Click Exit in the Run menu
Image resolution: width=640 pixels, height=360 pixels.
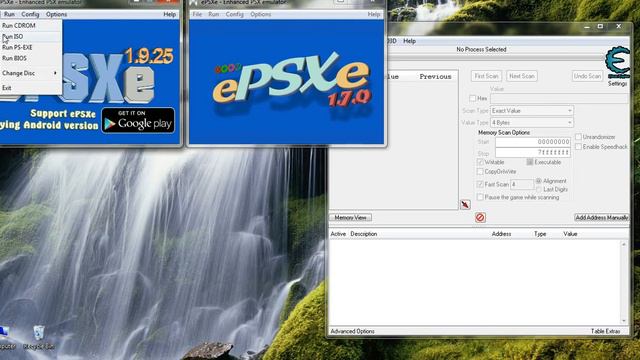click(x=7, y=88)
